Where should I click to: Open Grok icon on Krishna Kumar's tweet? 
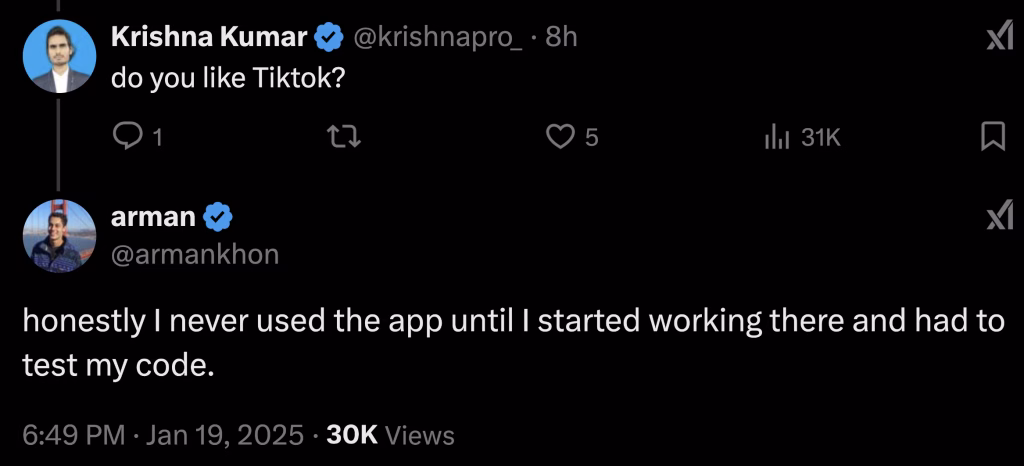999,38
